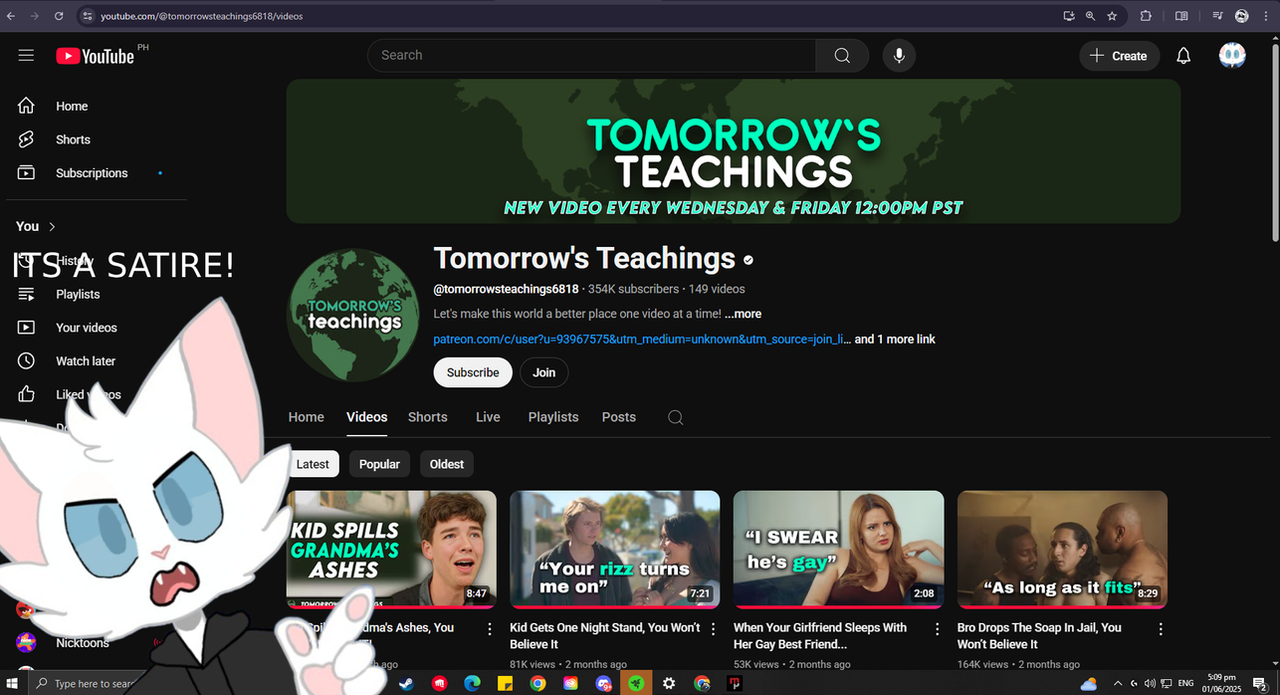This screenshot has height=695, width=1280.
Task: Go back in browser history
Action: pos(11,16)
